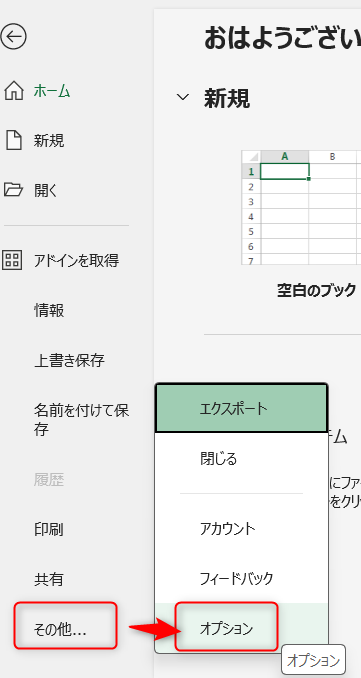
Task: Click the アドインを取得 grid icon
Action: (x=12, y=260)
